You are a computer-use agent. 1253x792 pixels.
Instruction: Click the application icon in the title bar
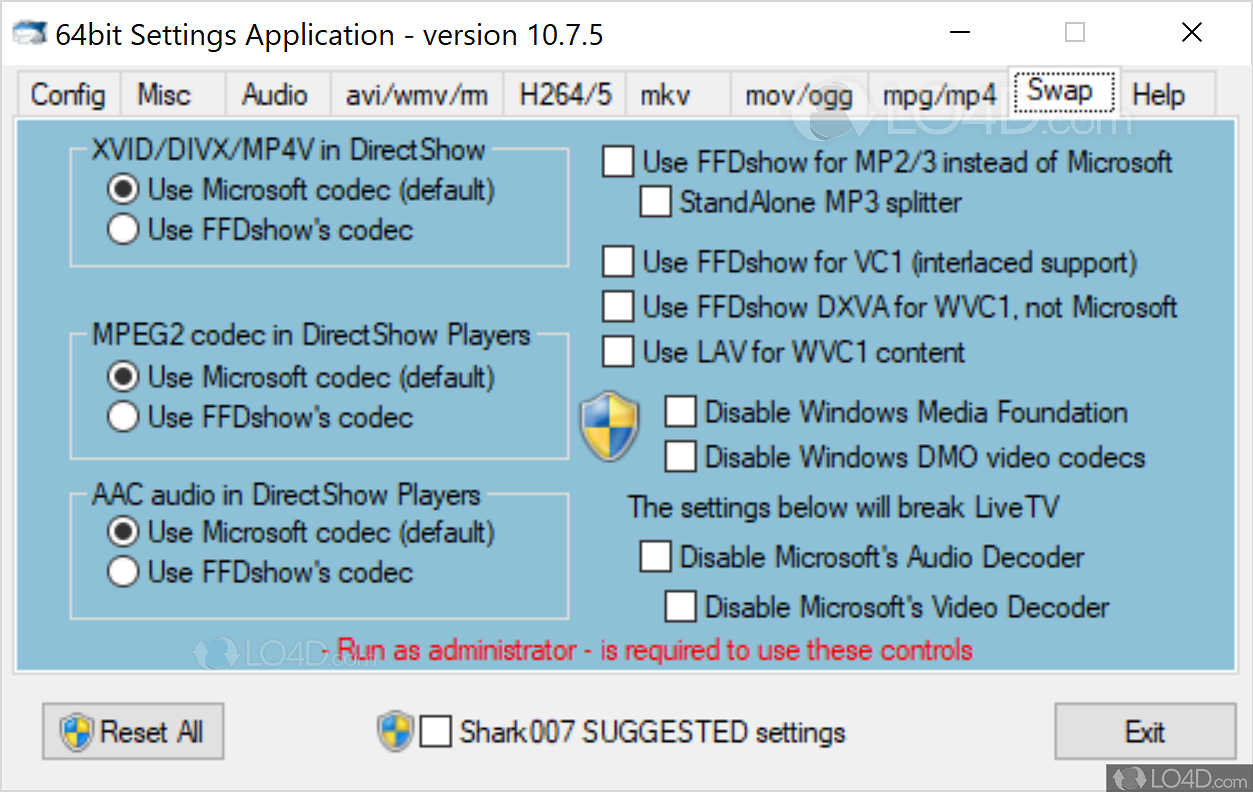[x=30, y=32]
